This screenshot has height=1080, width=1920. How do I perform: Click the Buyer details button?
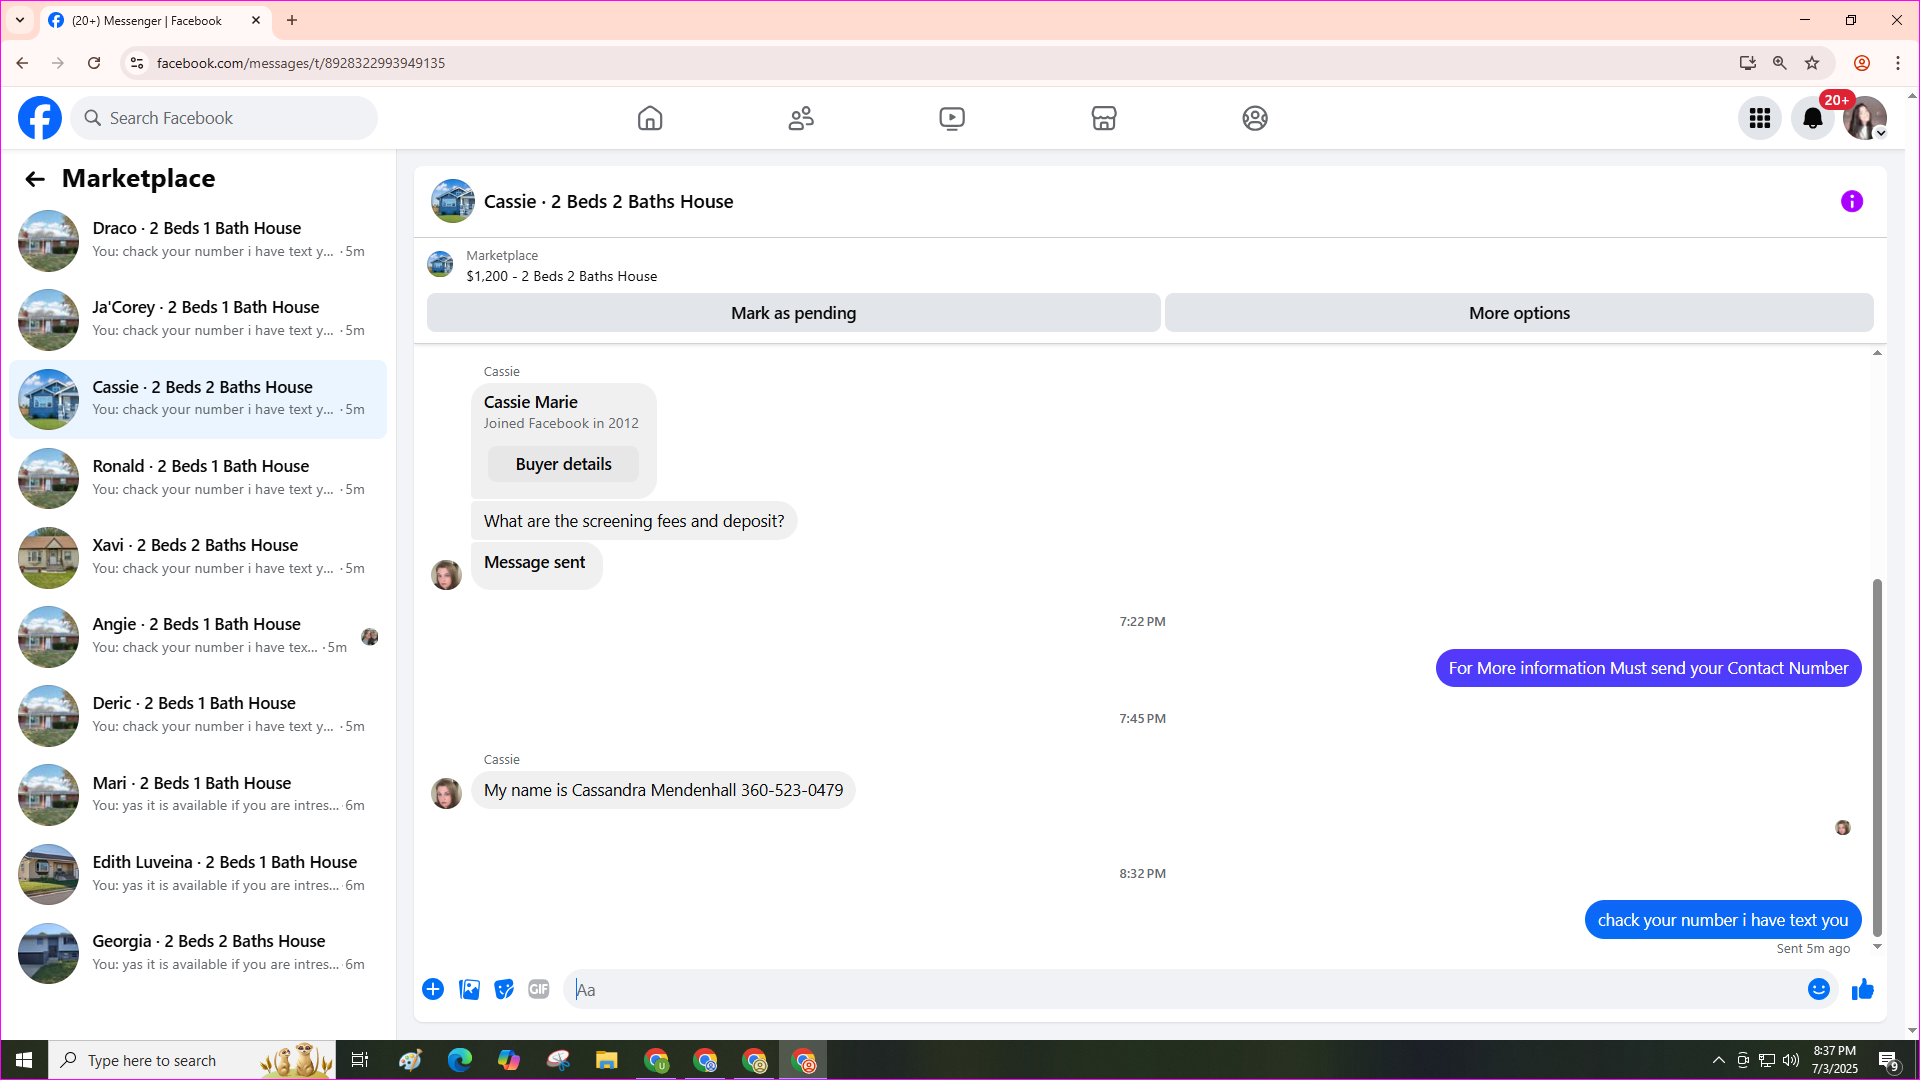pyautogui.click(x=563, y=464)
